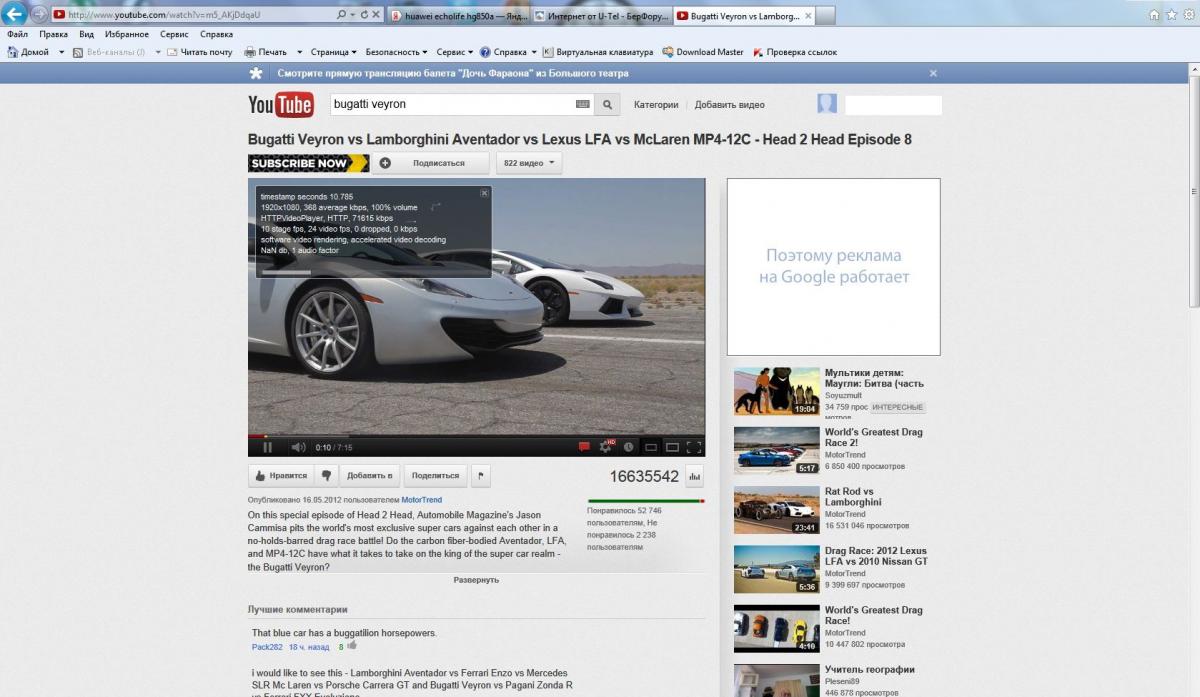Viewport: 1200px width, 697px height.
Task: Switch to large player size
Action: pyautogui.click(x=672, y=447)
